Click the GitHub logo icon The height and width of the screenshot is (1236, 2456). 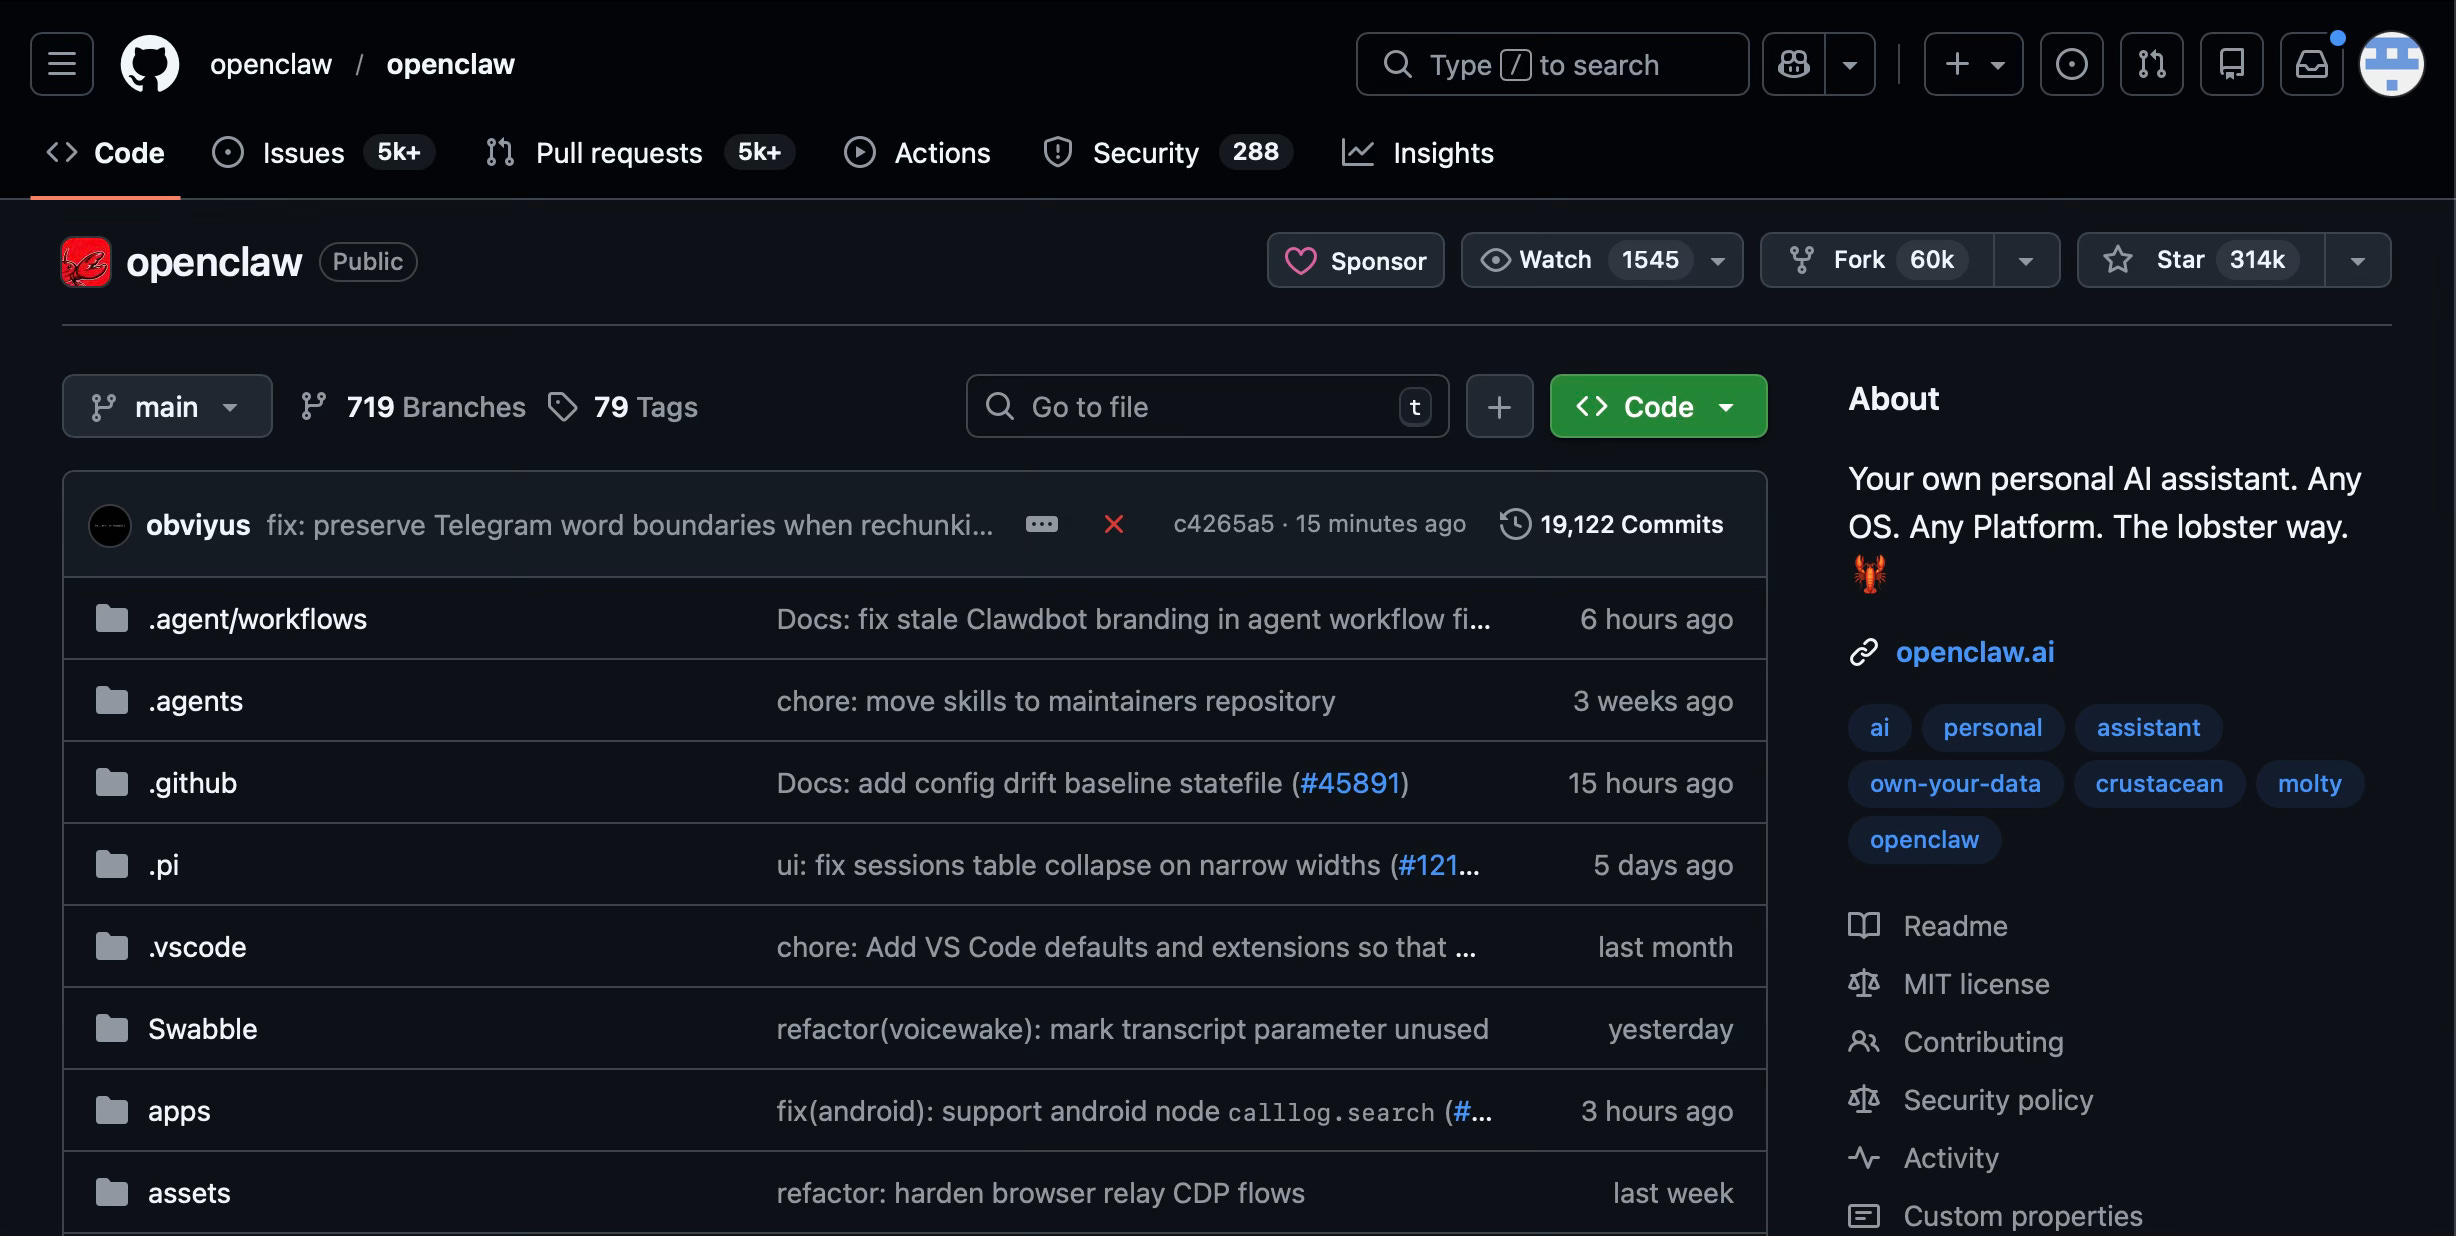(x=150, y=64)
